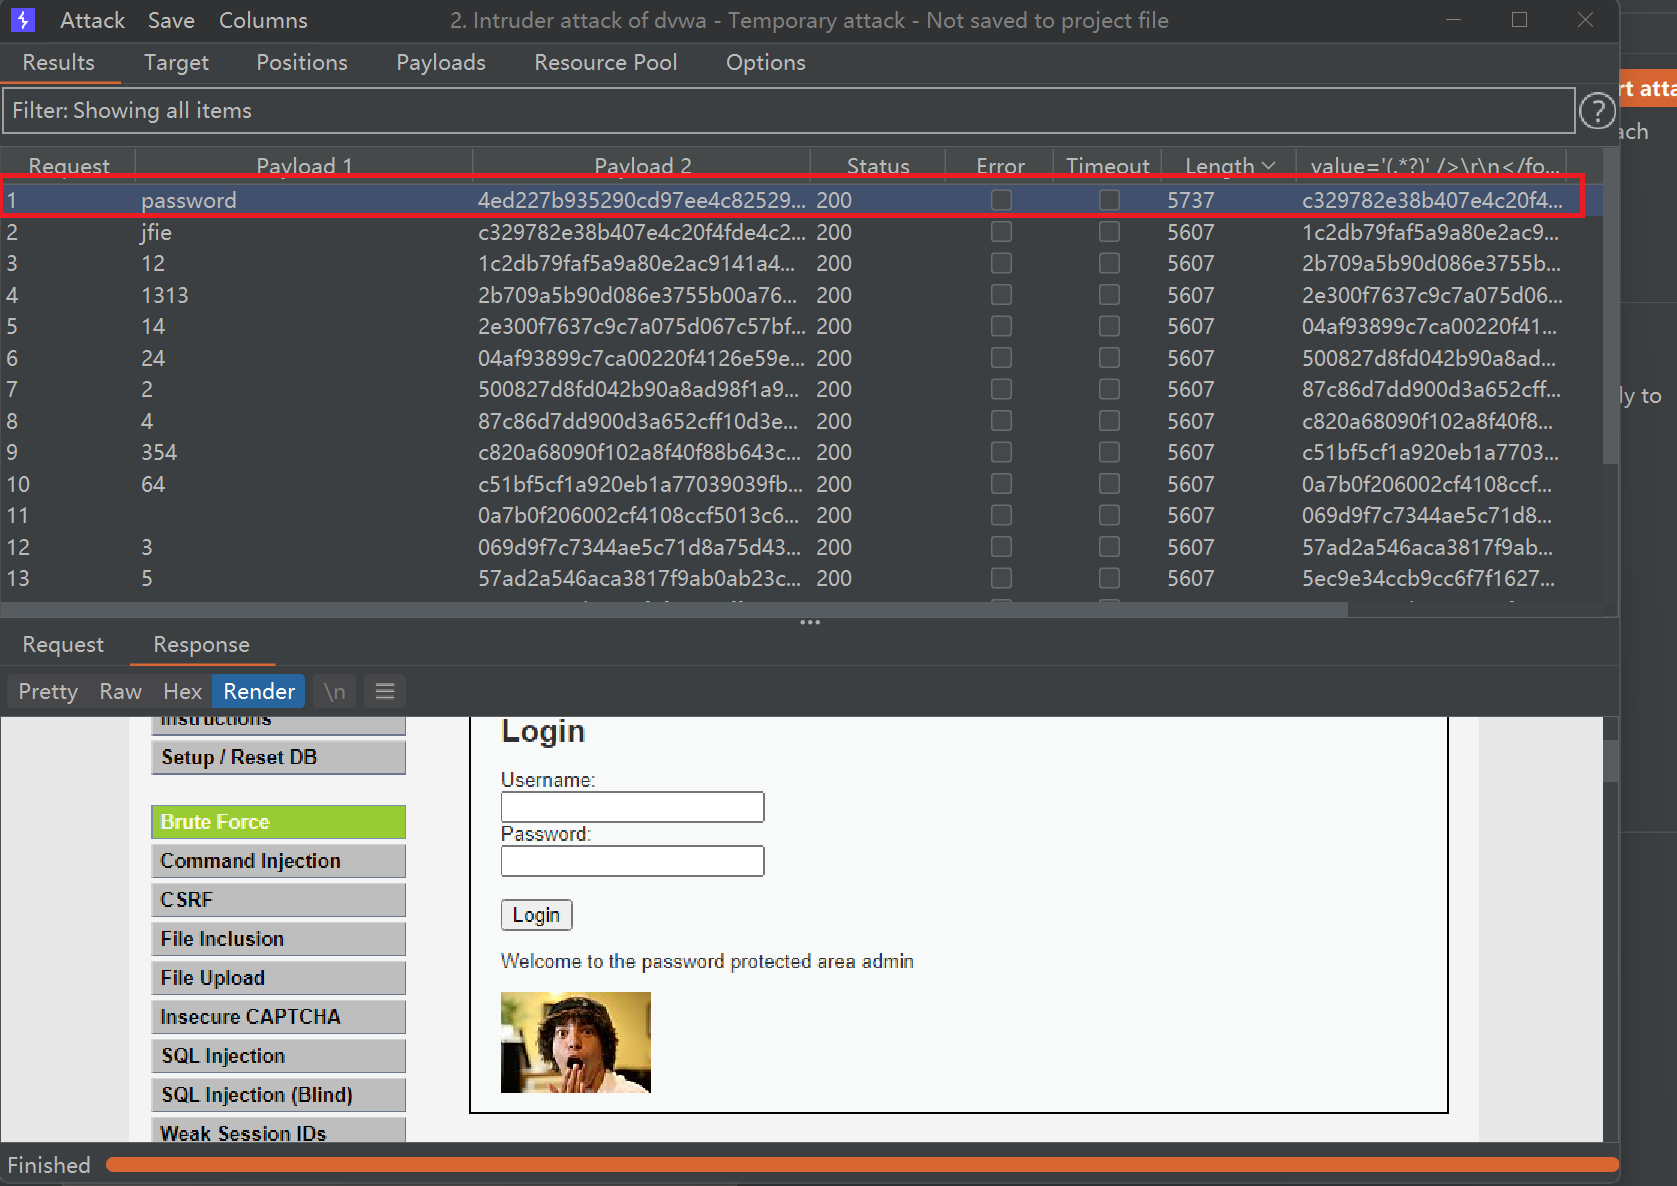Toggle Timeout checkbox in the 354 payload row
This screenshot has width=1677, height=1186.
pos(1109,452)
